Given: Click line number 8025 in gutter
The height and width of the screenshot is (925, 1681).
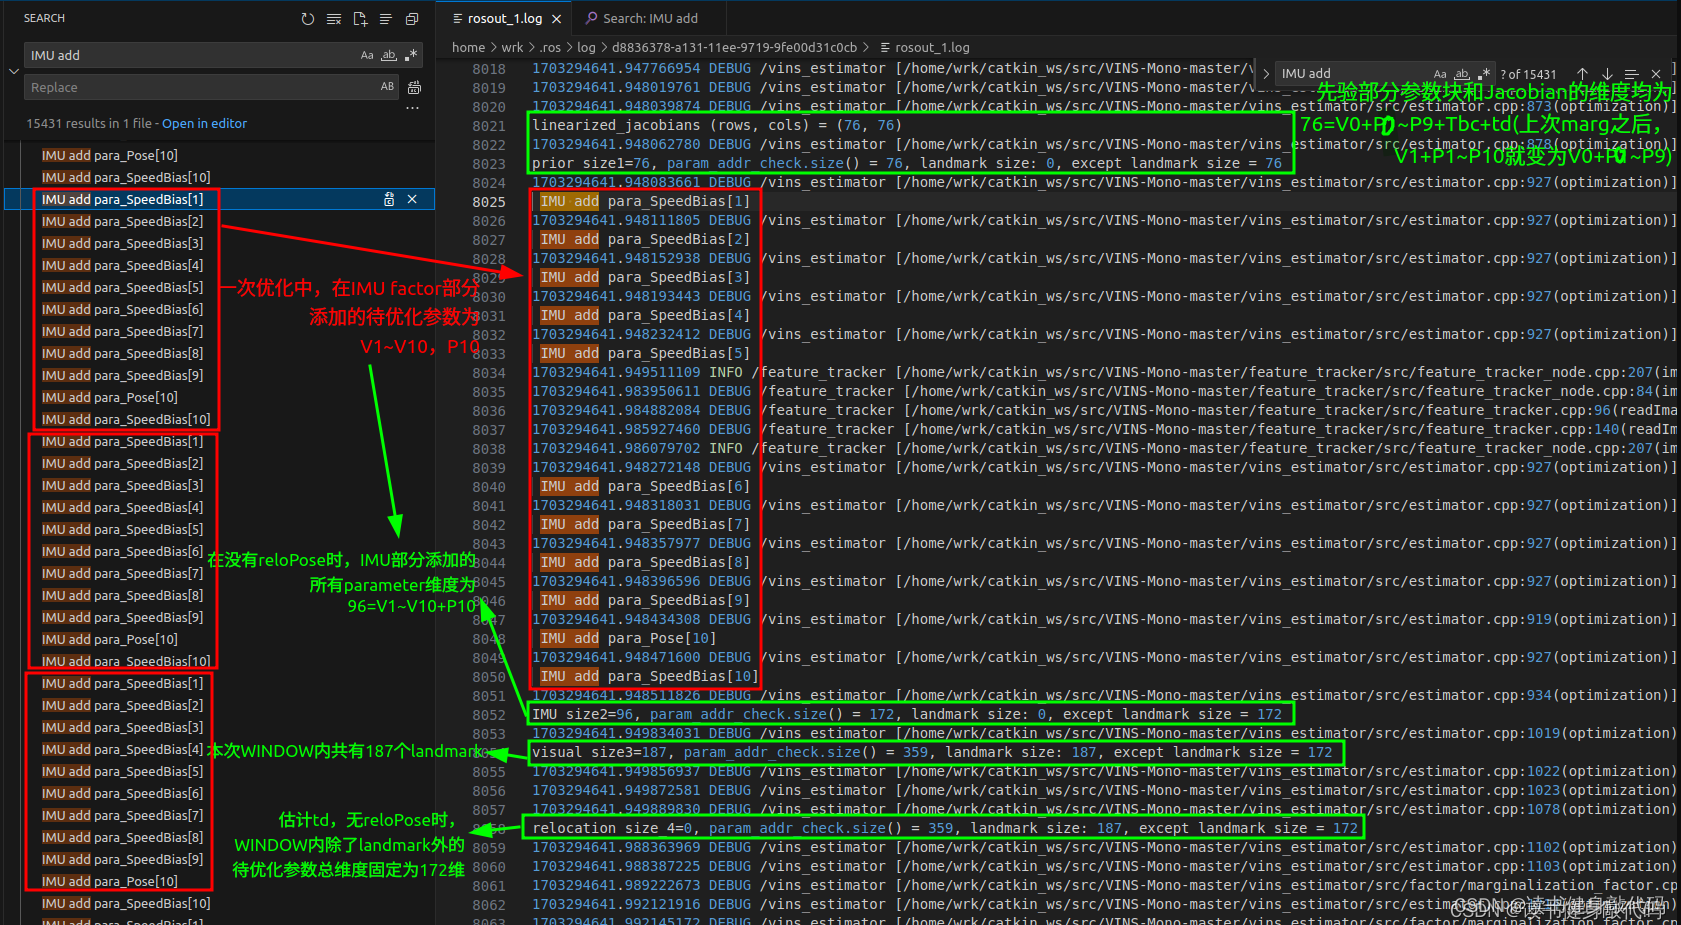Looking at the screenshot, I should click(x=489, y=202).
